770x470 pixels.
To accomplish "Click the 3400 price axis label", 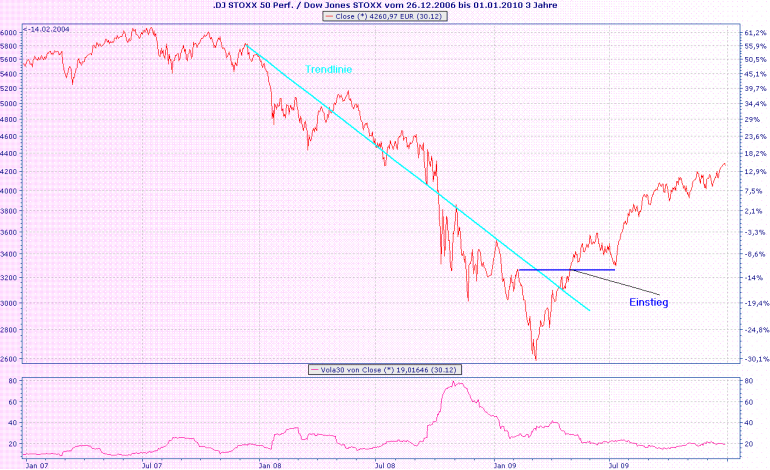I will click(8, 254).
